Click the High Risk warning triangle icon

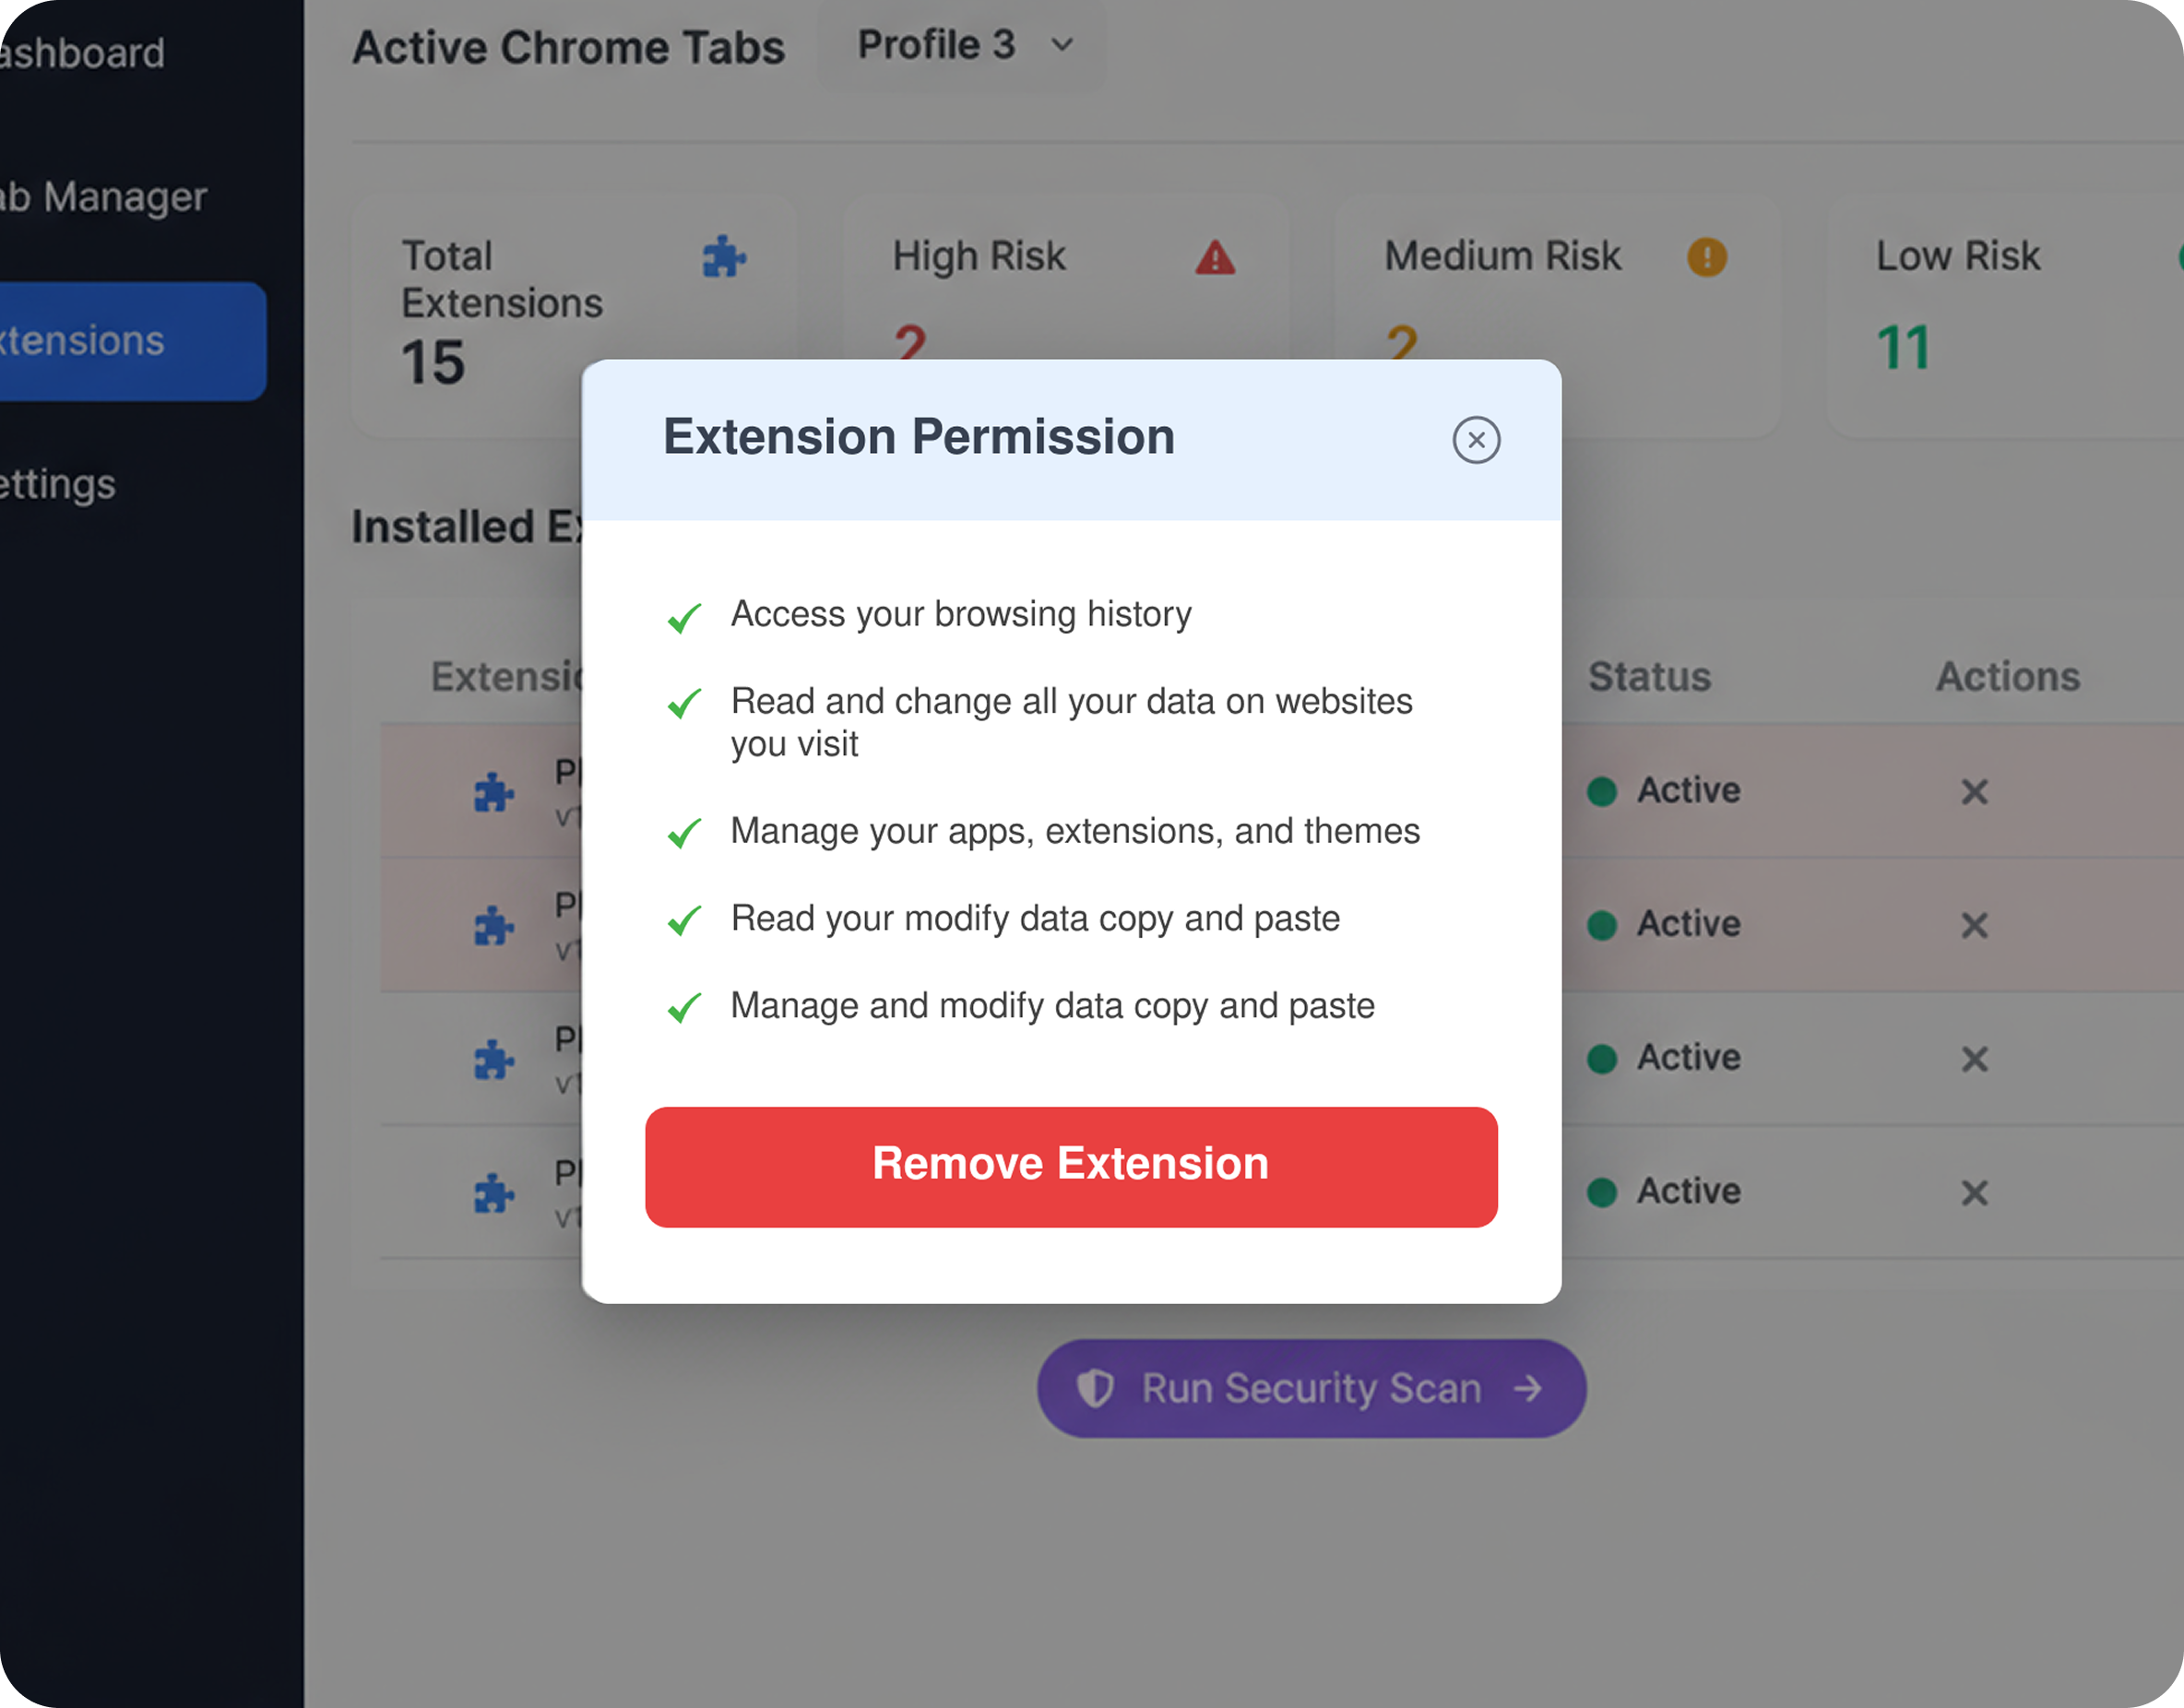[1215, 258]
